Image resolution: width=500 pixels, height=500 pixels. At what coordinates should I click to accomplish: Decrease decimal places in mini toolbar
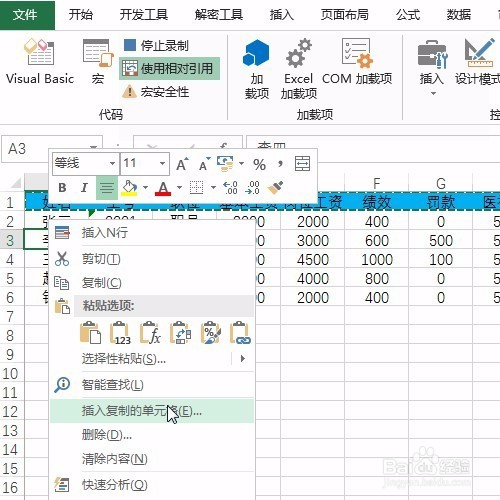coord(252,188)
